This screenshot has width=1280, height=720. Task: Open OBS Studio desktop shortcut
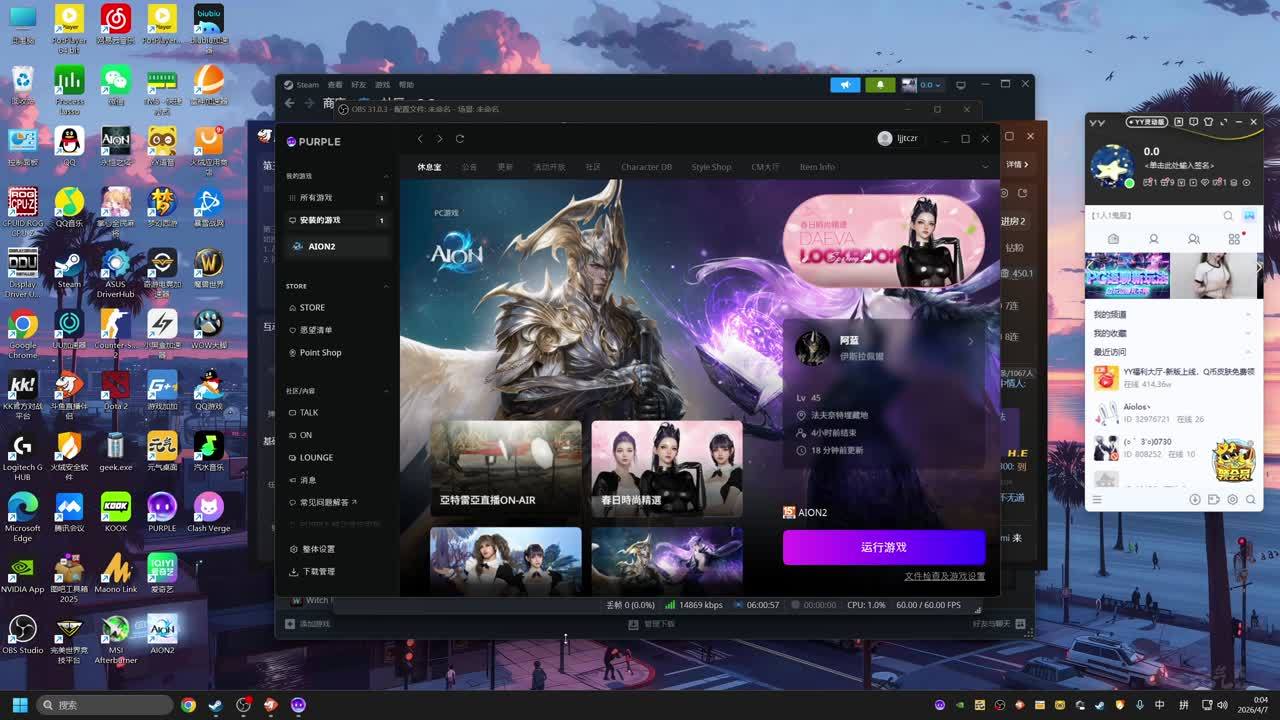click(22, 635)
